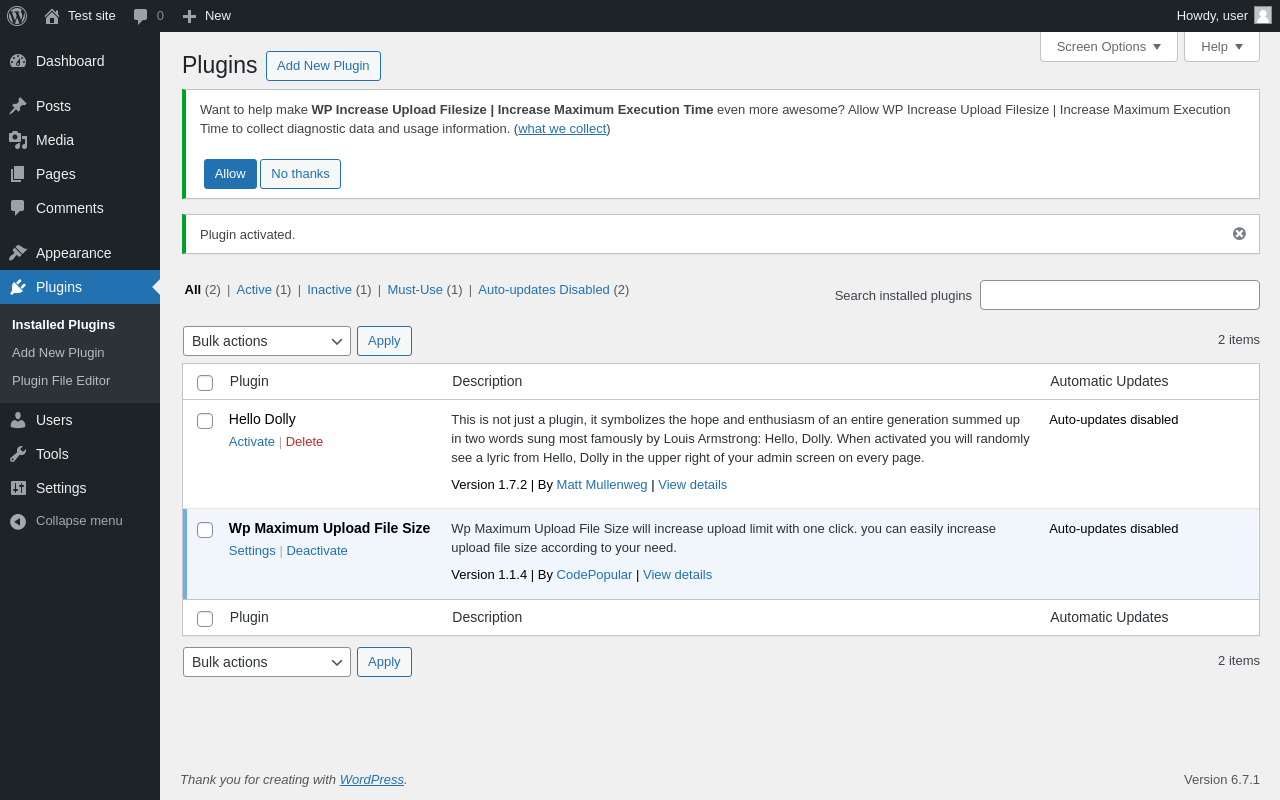Open Plugin File Editor submenu item
The height and width of the screenshot is (800, 1280).
click(x=61, y=381)
